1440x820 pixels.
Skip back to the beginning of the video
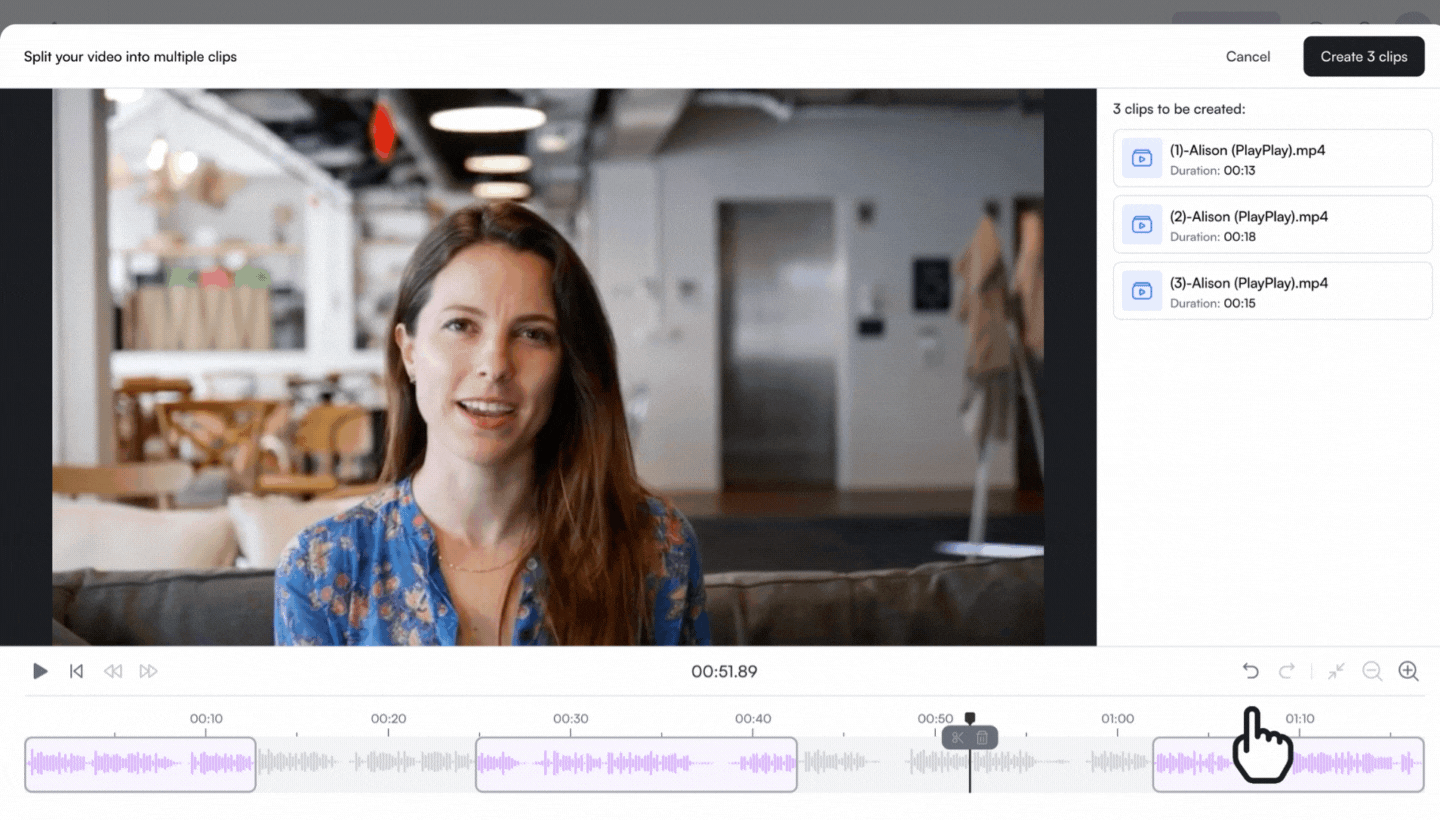coord(76,671)
